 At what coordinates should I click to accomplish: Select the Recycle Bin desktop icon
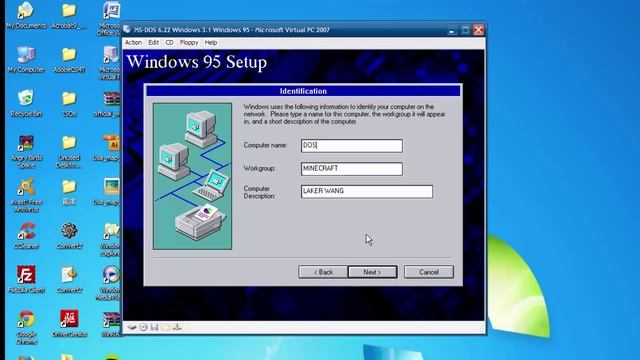(x=26, y=103)
